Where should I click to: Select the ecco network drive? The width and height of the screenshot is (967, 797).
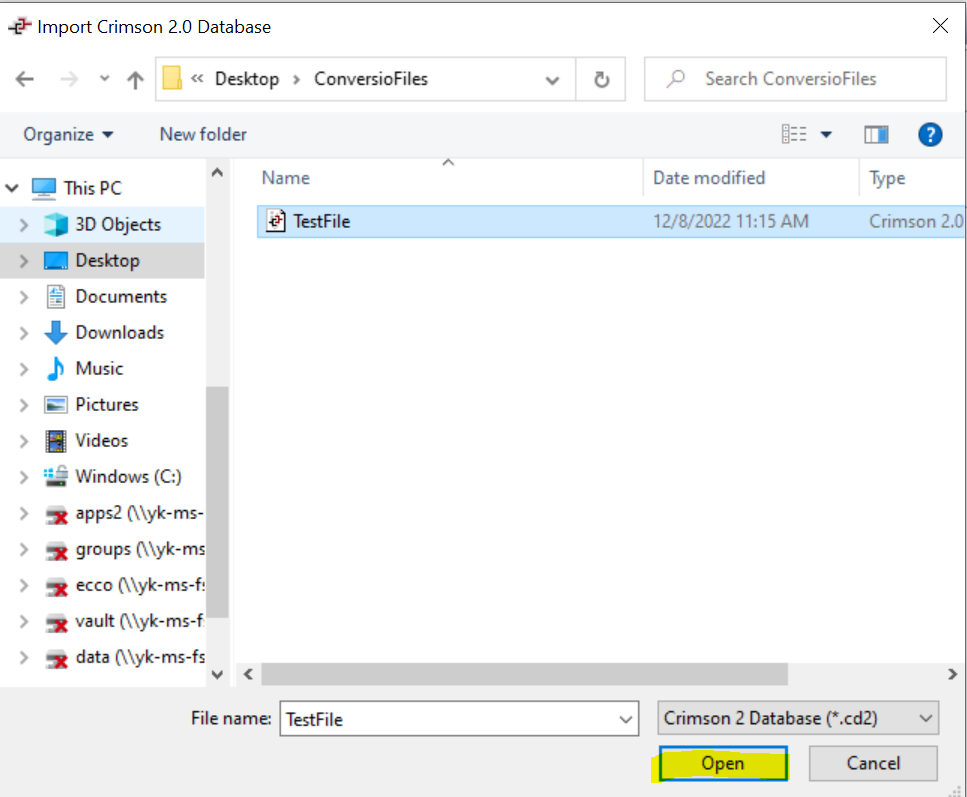[140, 585]
